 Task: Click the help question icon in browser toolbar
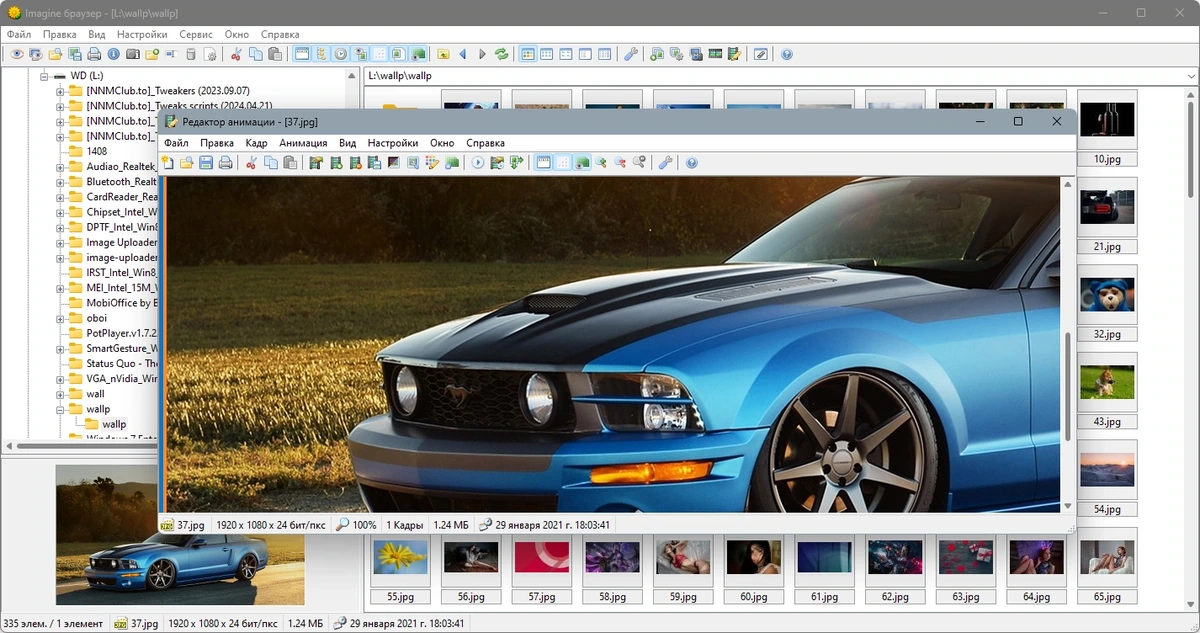coord(787,54)
